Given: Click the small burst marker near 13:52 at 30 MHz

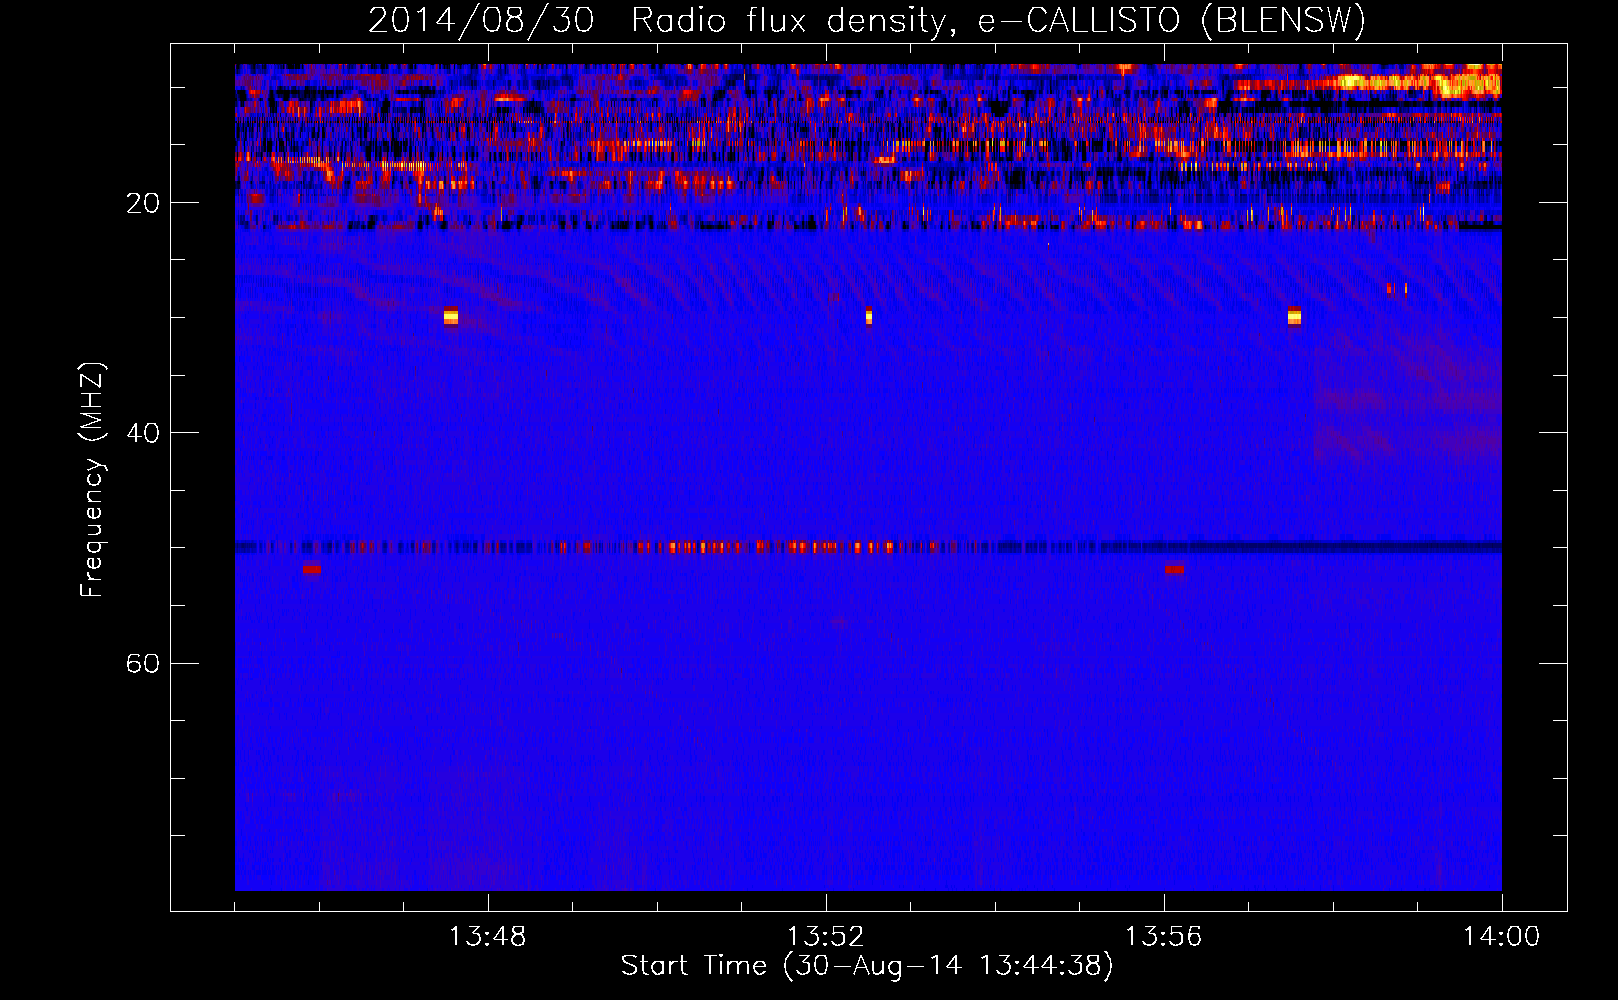Looking at the screenshot, I should 869,316.
